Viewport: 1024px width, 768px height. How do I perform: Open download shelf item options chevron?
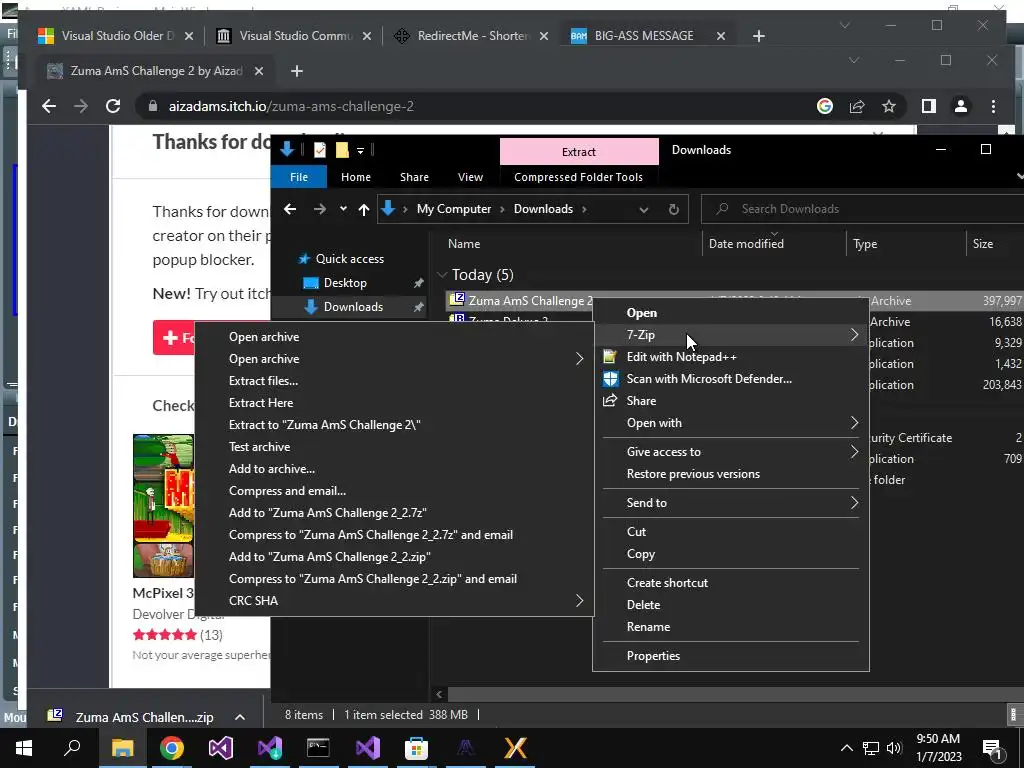coord(240,717)
